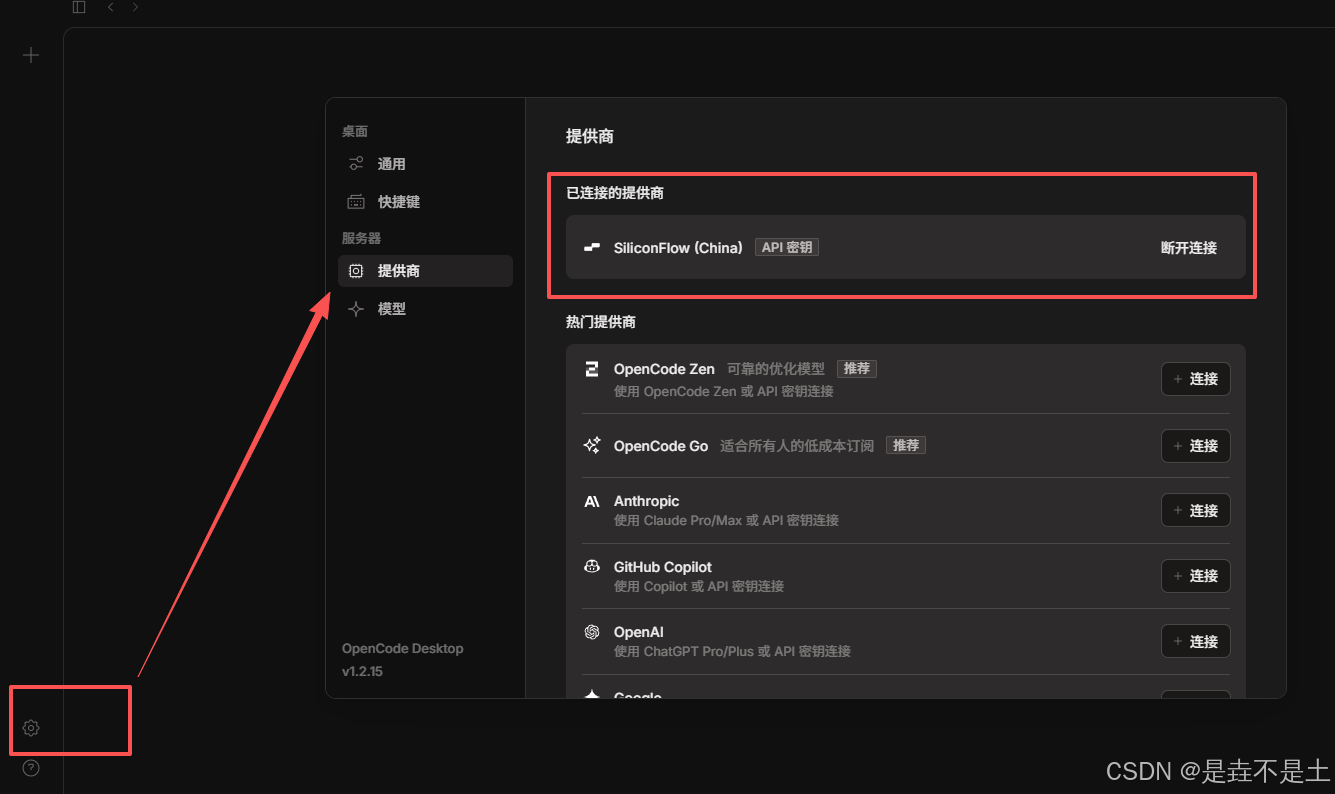Click 适合所有人的低成本订阅 text

coord(797,446)
